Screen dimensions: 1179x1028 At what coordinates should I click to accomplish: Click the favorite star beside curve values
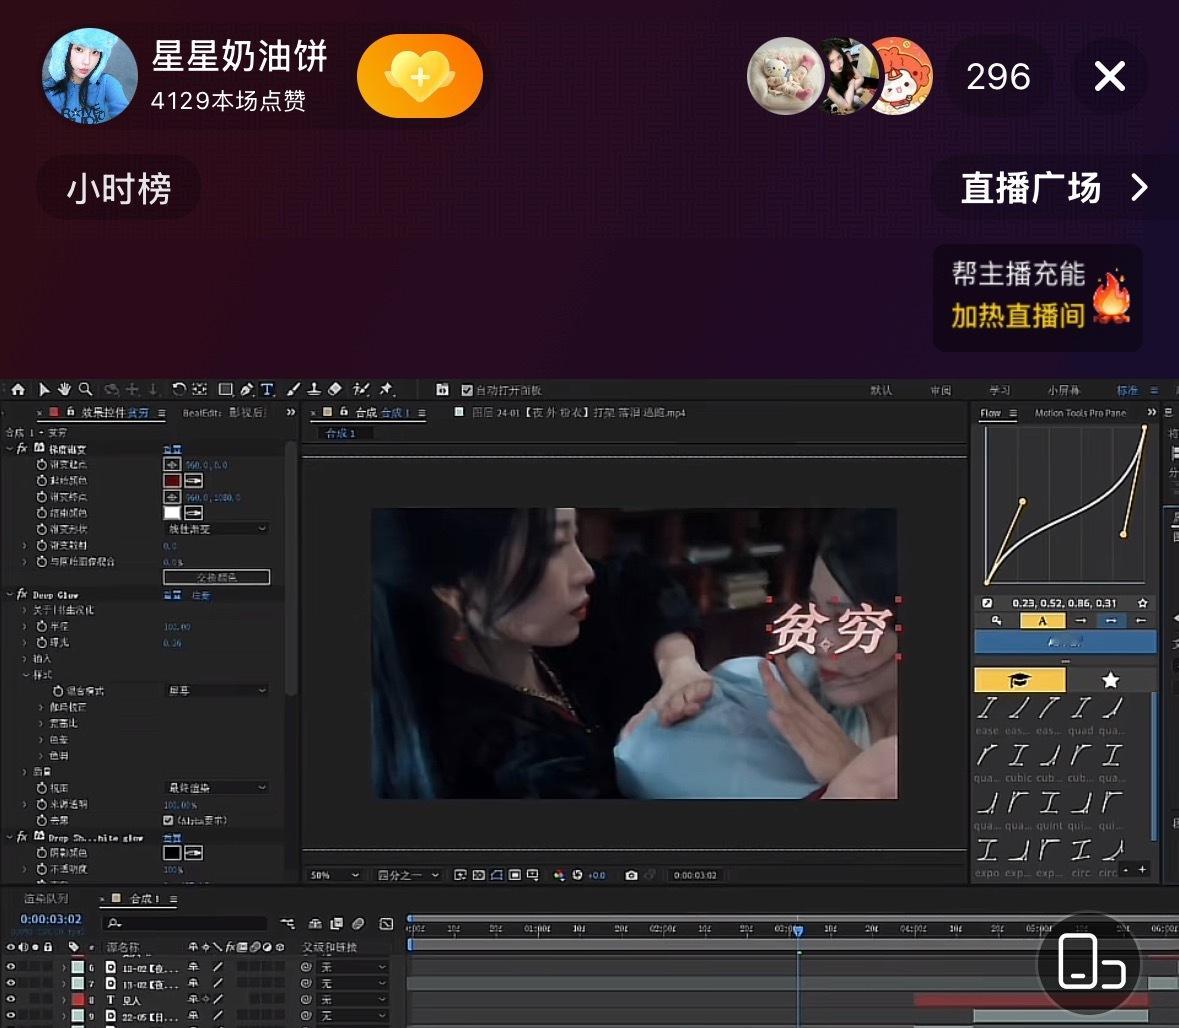click(1143, 603)
